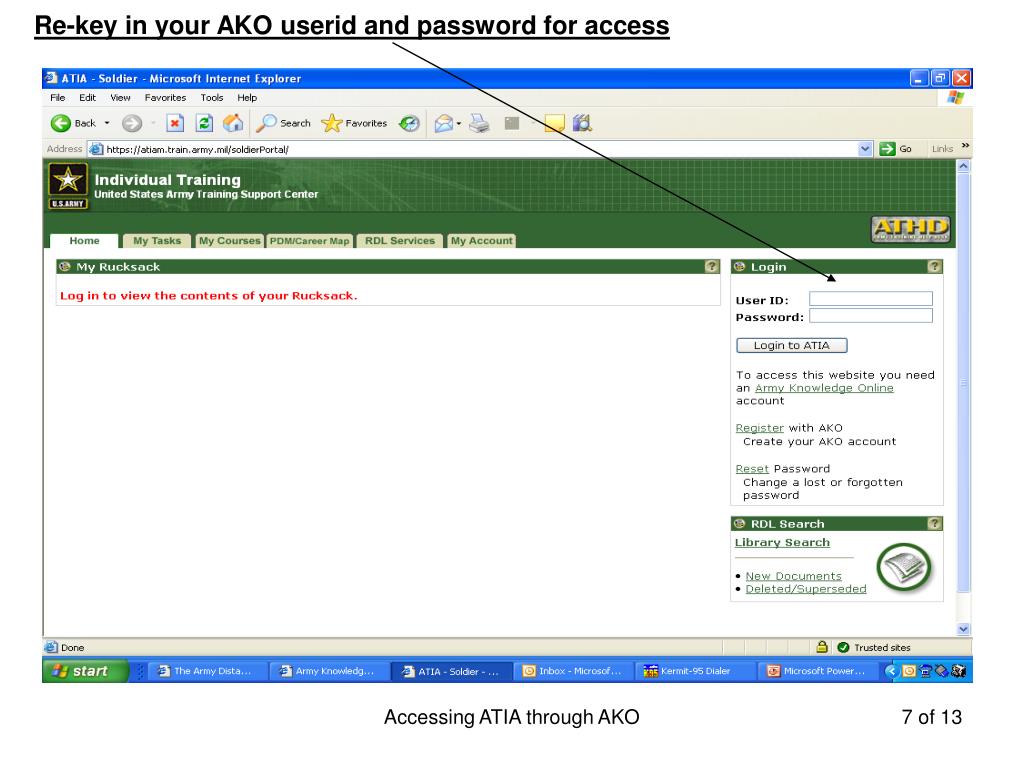1024x768 pixels.
Task: Switch to Army Knowledg... taskbar window
Action: (331, 671)
